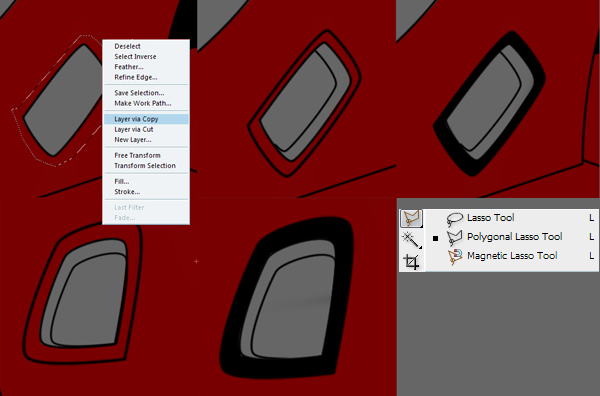
Task: Pick Lasso Tool from the flyout
Action: pyautogui.click(x=512, y=218)
